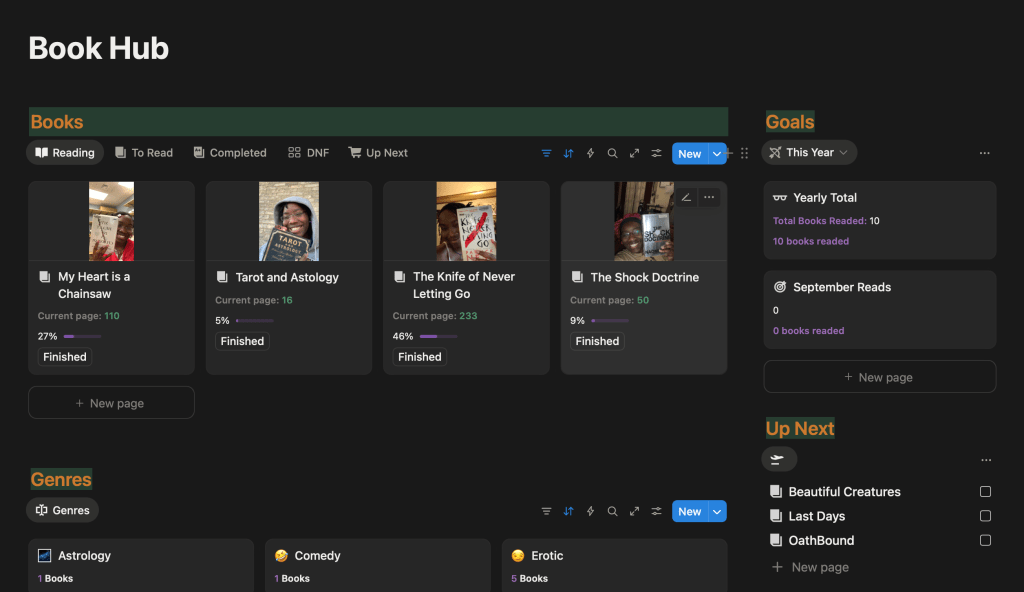The height and width of the screenshot is (592, 1024).
Task: Click the New button in Genres toolbar
Action: (x=689, y=511)
